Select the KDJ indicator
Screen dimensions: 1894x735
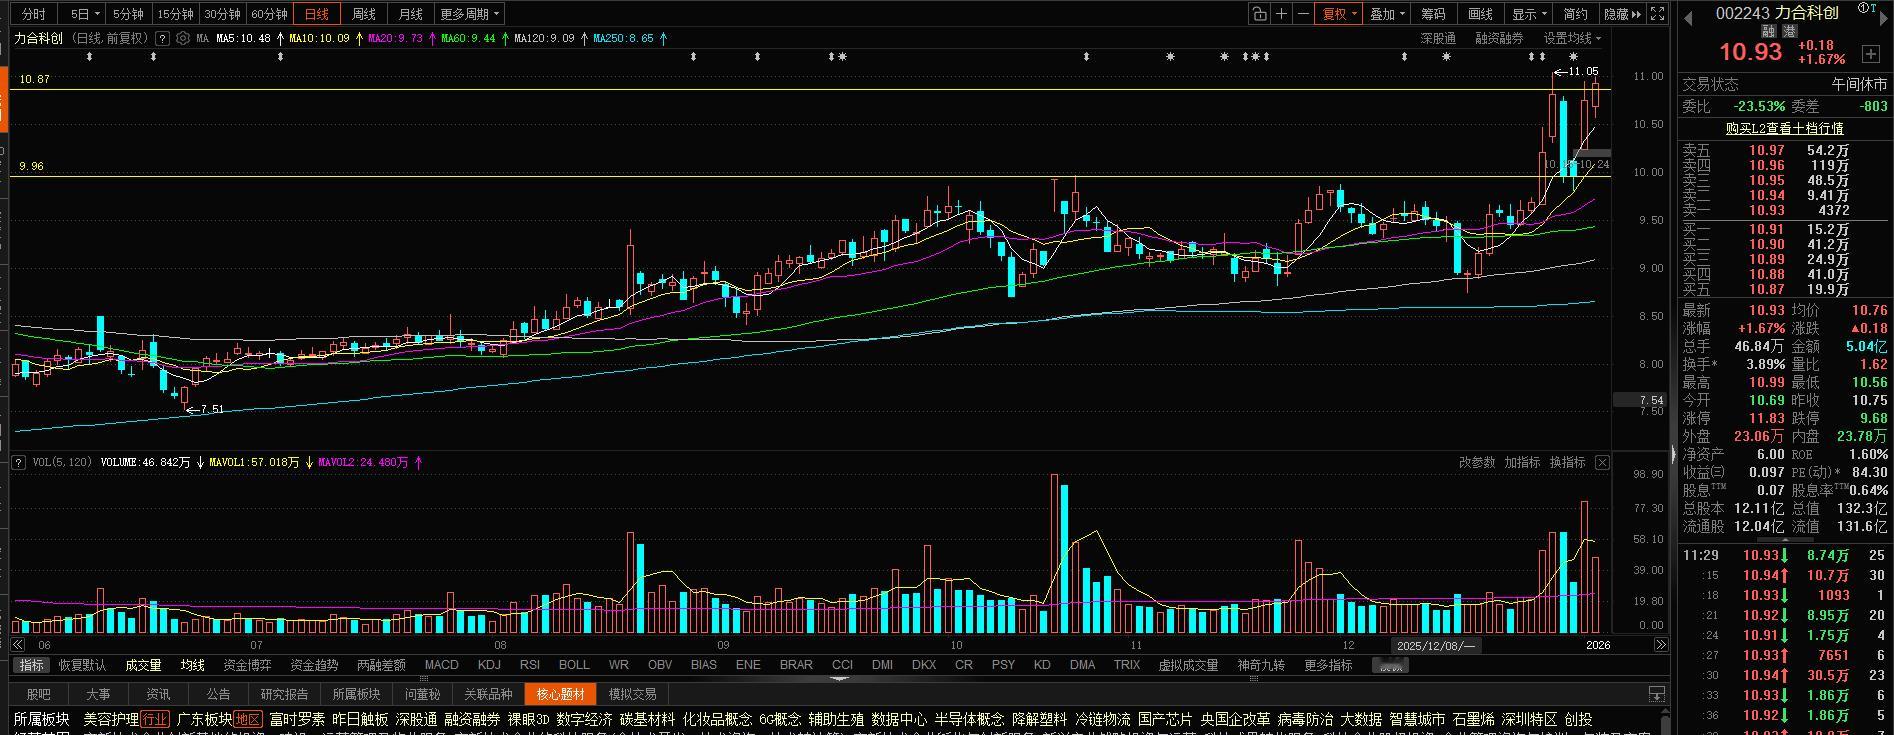click(x=489, y=665)
